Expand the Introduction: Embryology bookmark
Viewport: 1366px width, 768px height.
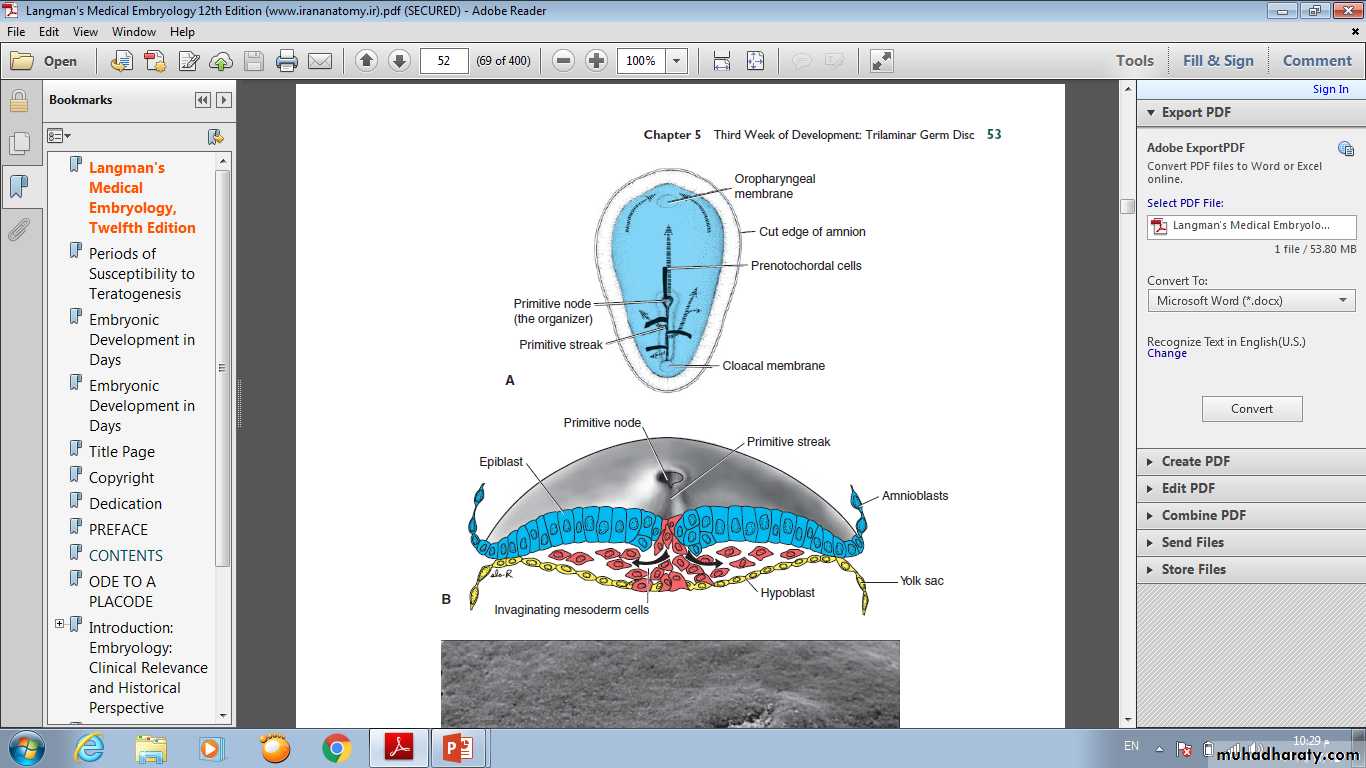[x=60, y=624]
